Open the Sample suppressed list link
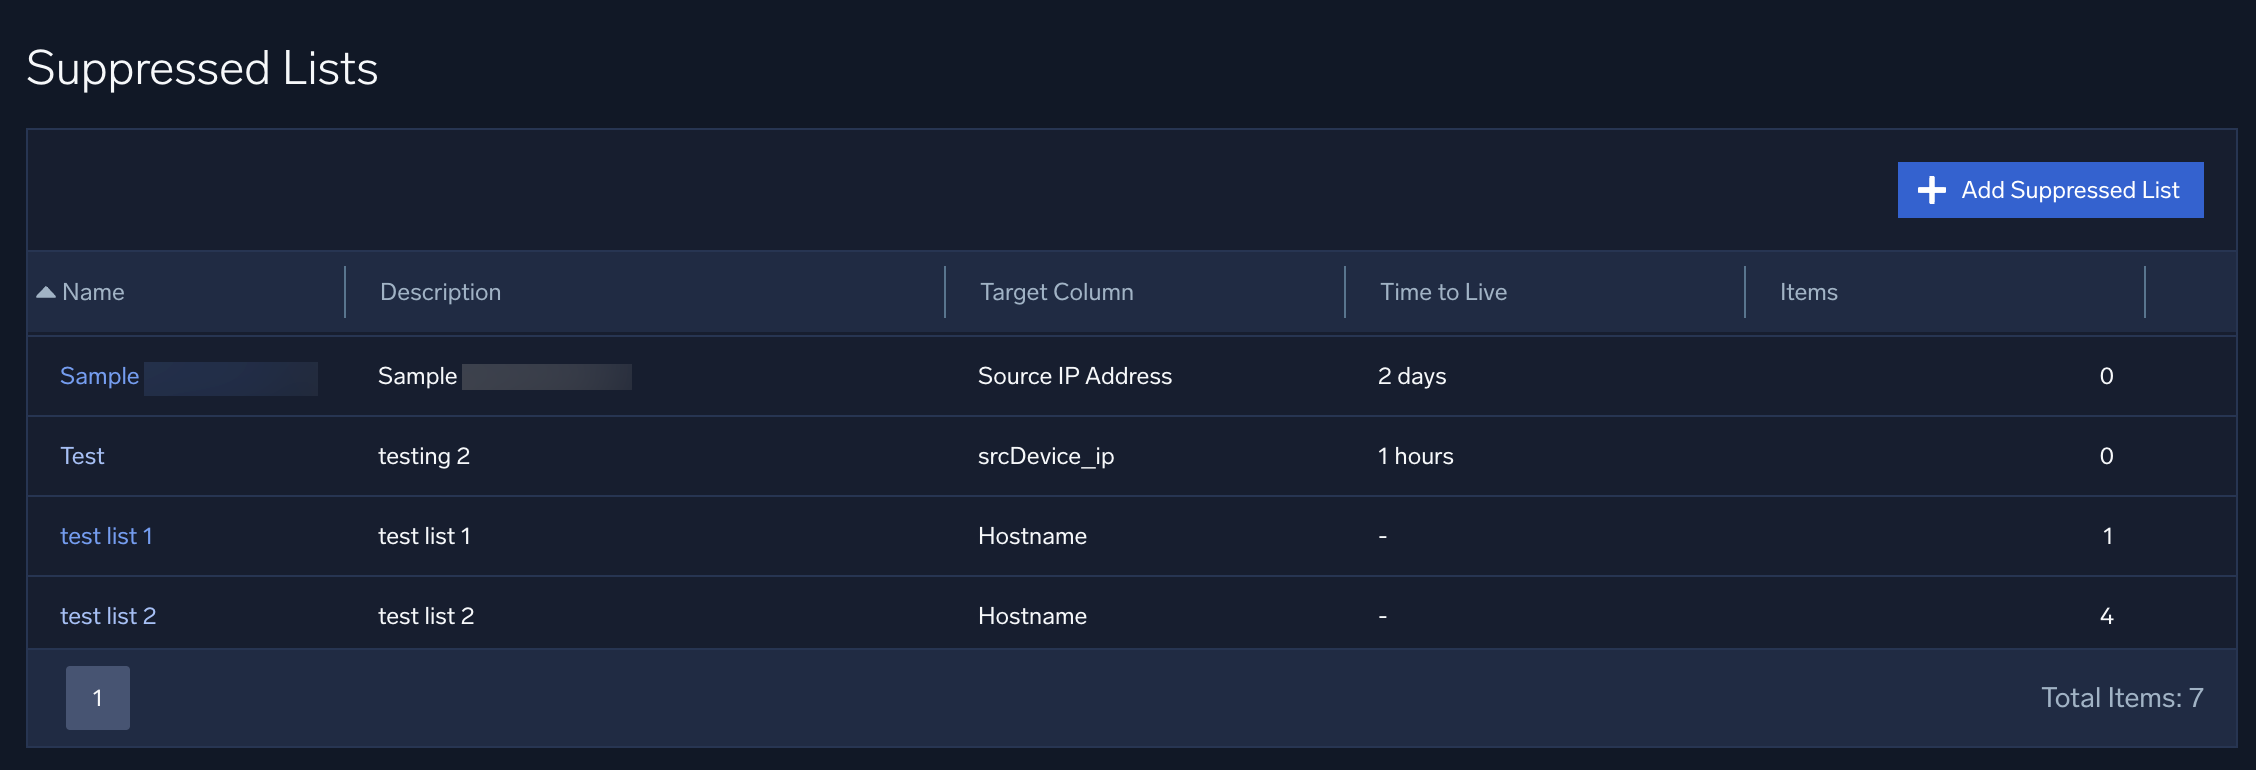This screenshot has width=2256, height=770. coord(99,376)
